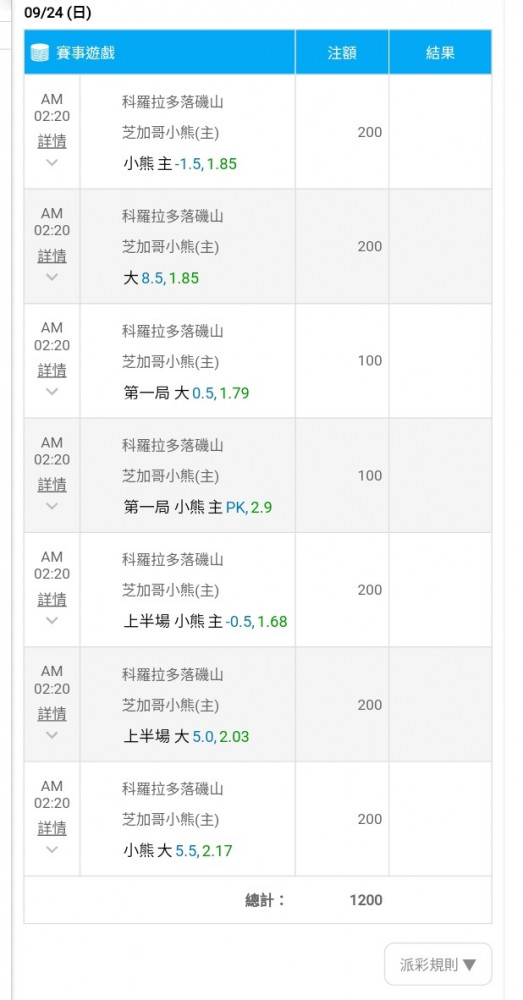Screen dimensions: 523x1000
Task: Expand chevron of 上半場 小熊 主 -0.5 row
Action: point(52,620)
